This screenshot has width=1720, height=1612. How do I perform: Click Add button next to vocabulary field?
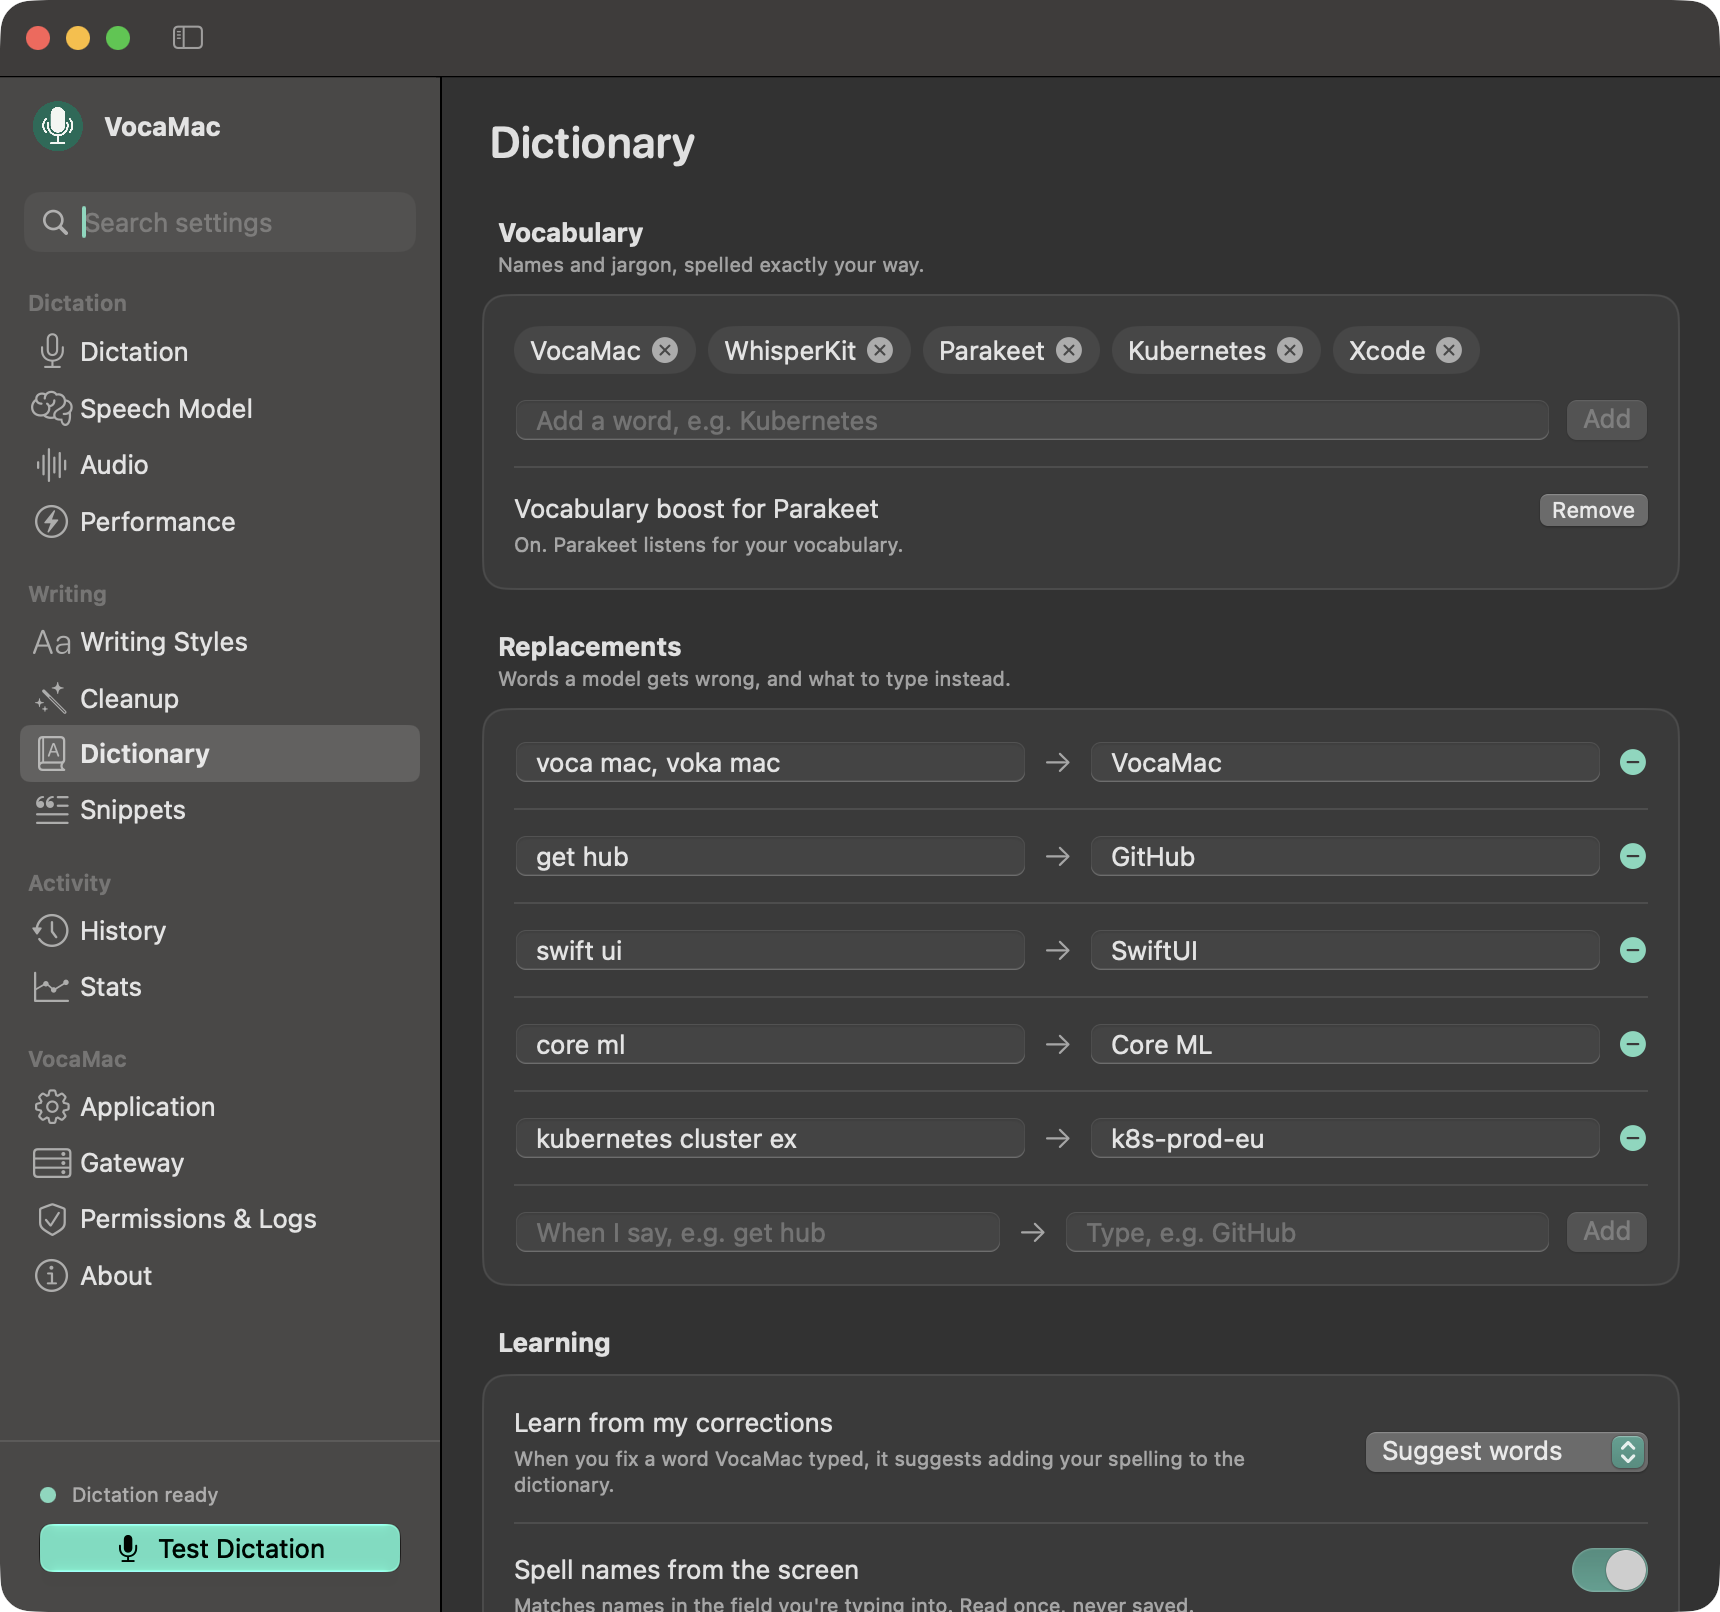coord(1607,420)
